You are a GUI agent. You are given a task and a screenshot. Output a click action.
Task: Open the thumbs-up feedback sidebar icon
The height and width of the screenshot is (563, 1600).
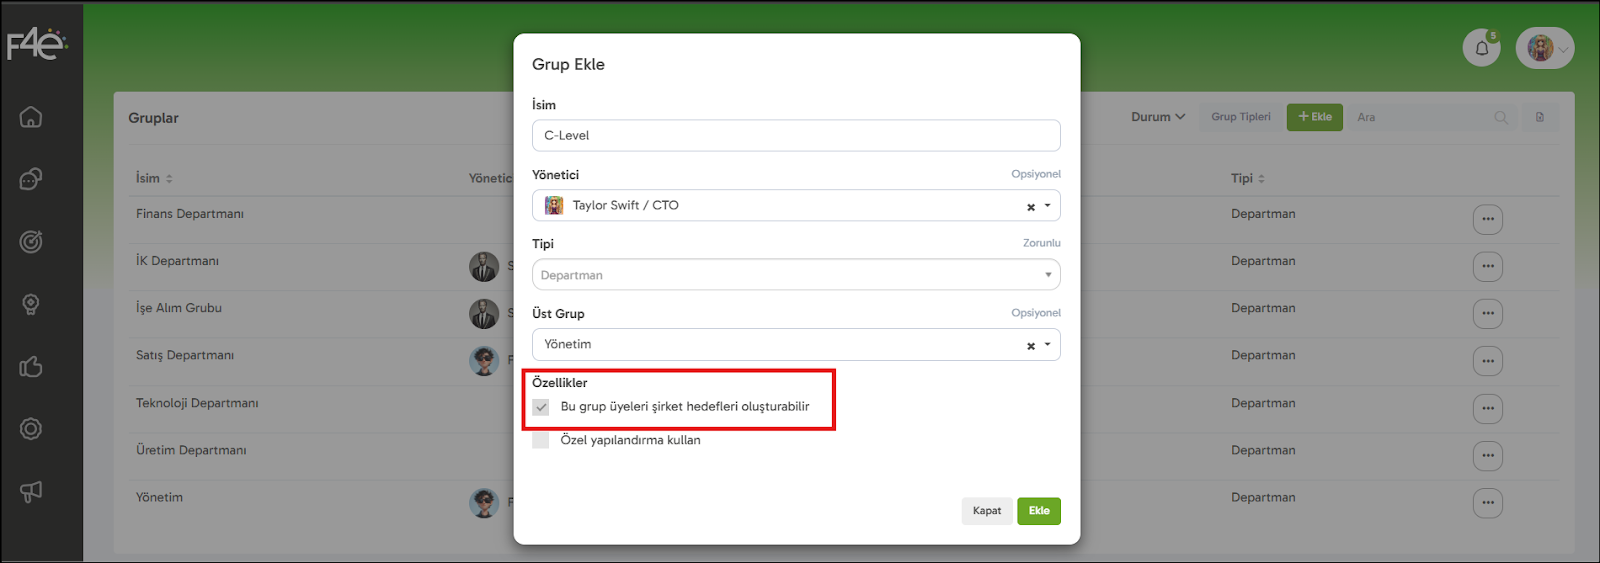tap(31, 367)
